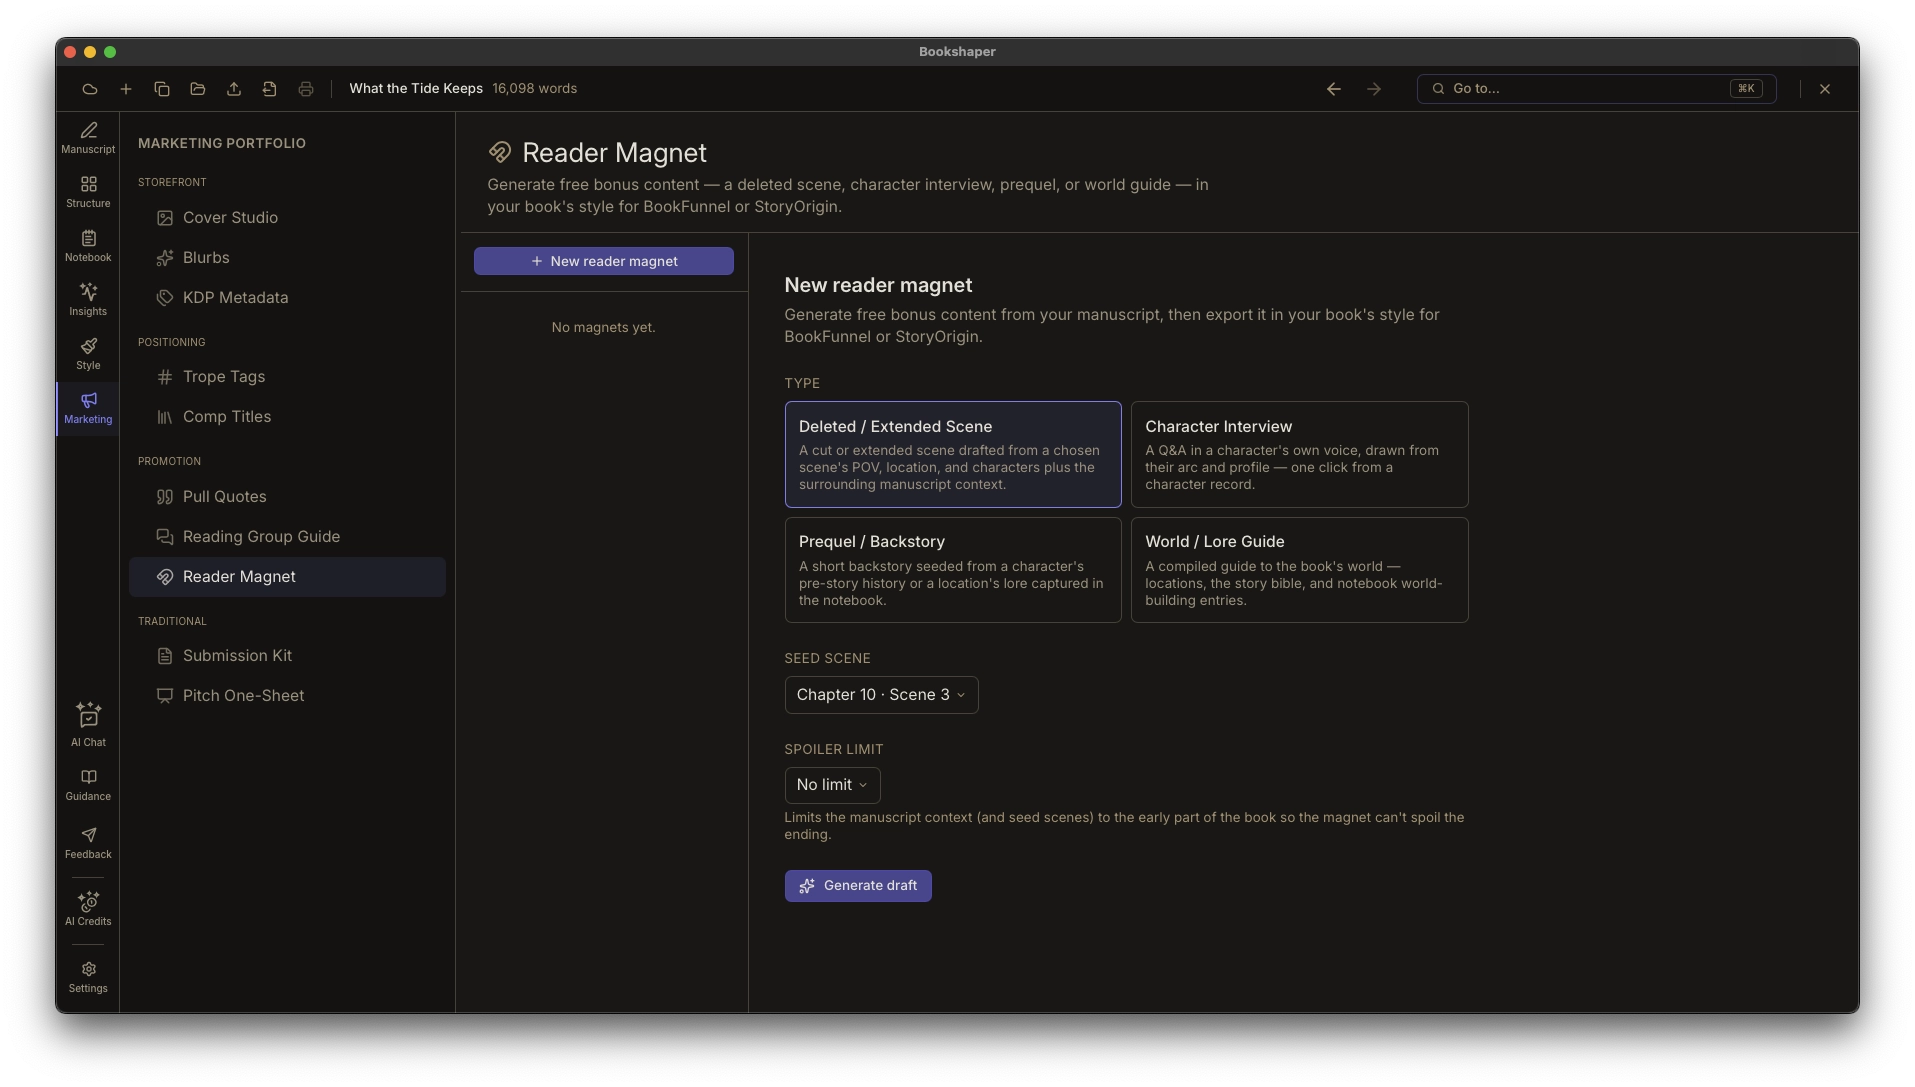Select the Deleted / Extended Scene type card
Image resolution: width=1915 pixels, height=1087 pixels.
pos(953,455)
